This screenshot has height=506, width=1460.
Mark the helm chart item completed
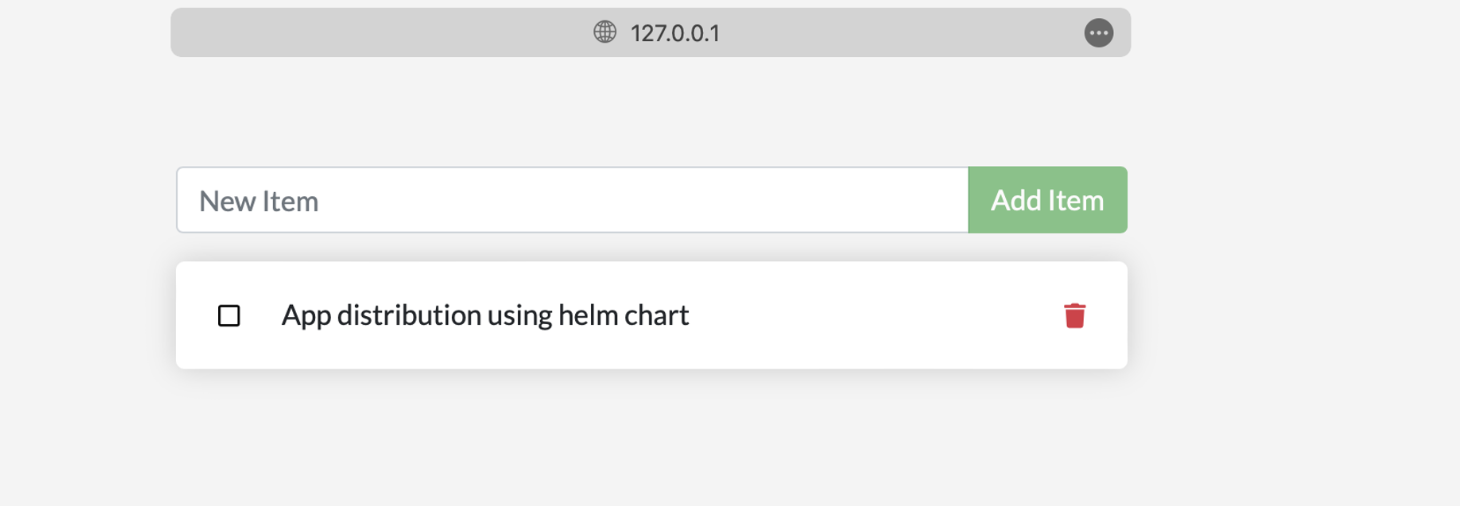click(x=229, y=316)
